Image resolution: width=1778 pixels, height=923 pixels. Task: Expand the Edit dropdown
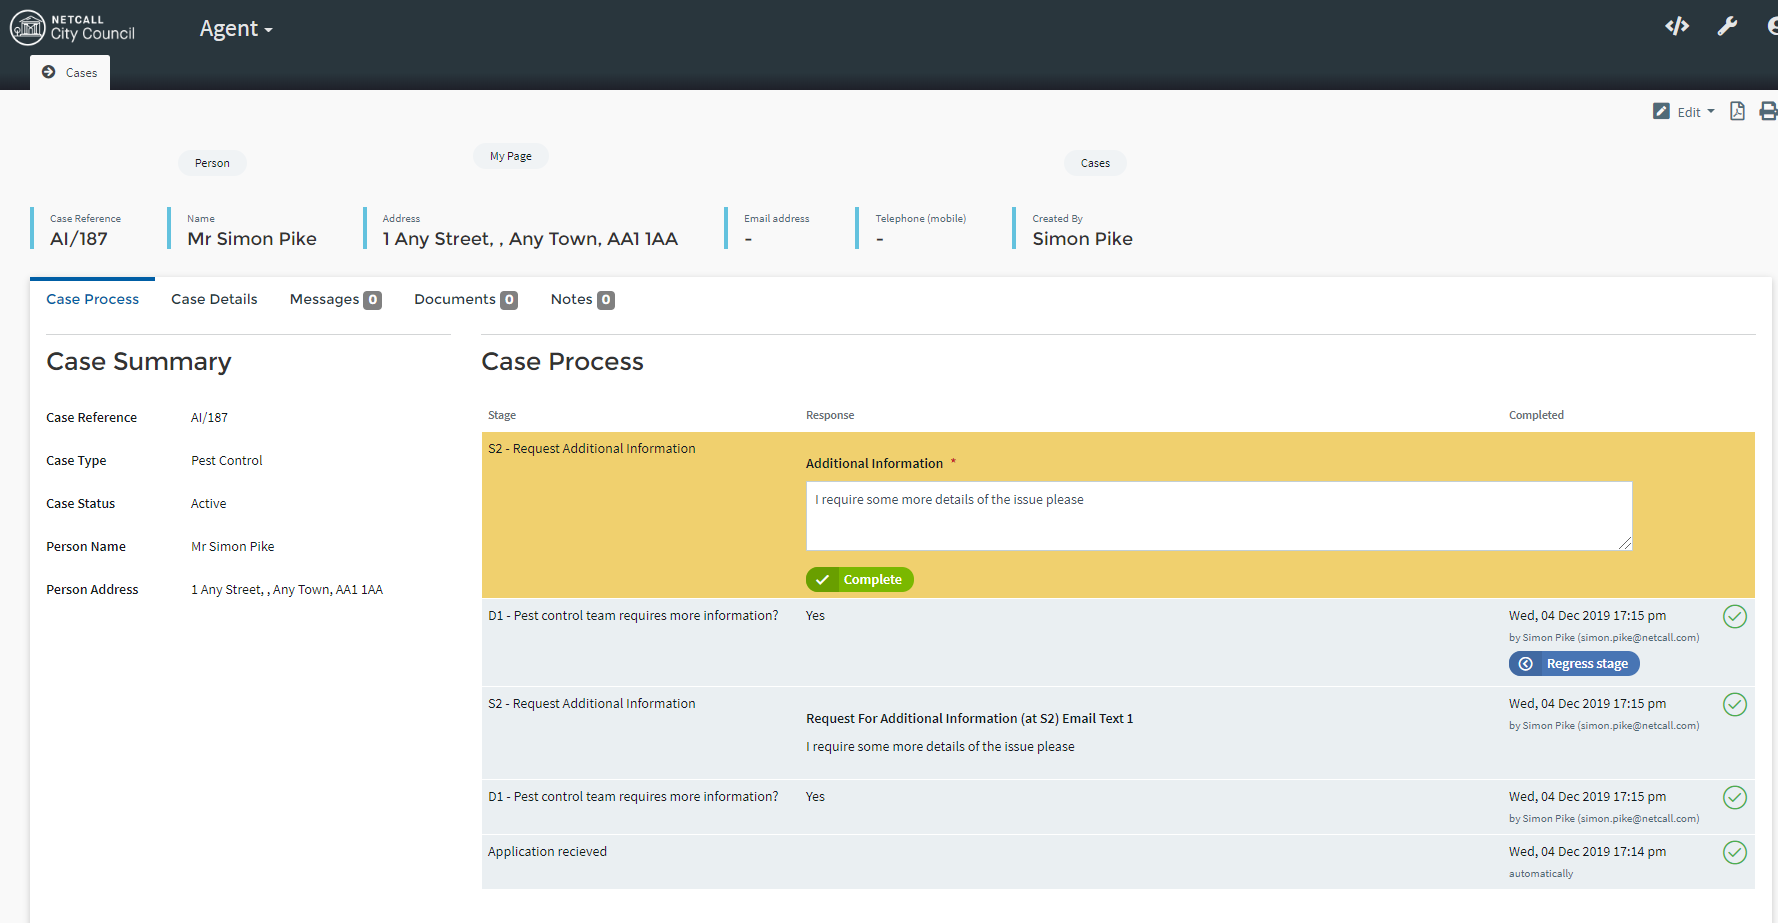click(x=1684, y=112)
